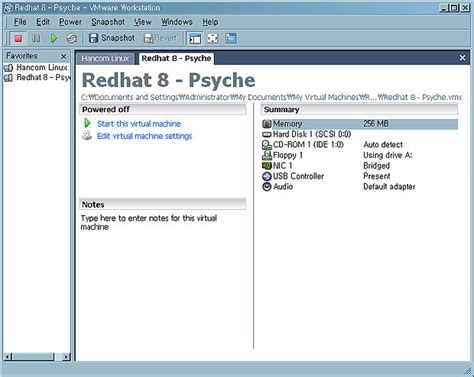The width and height of the screenshot is (474, 377).
Task: Select Hancom Linux in Favorites list
Action: point(42,67)
